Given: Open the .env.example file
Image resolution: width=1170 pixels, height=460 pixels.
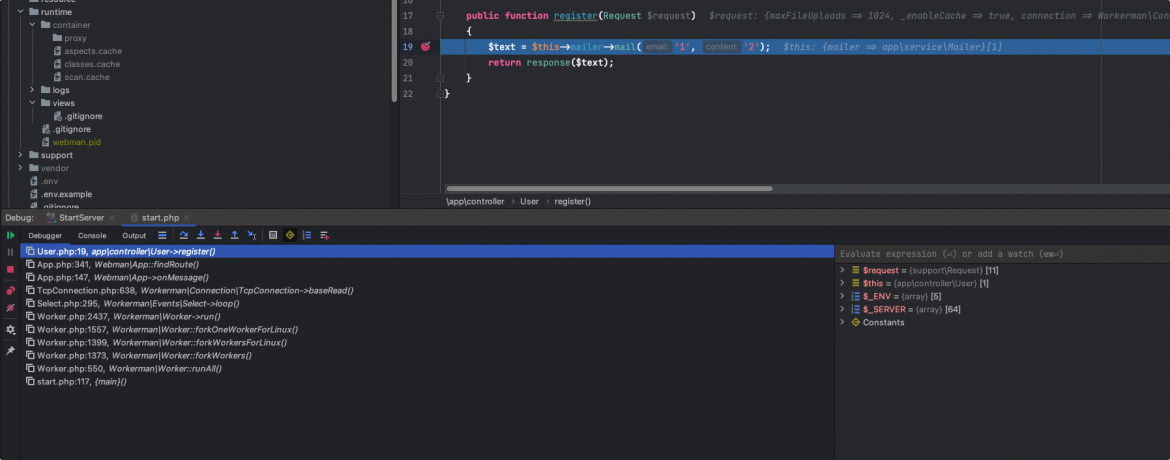Looking at the screenshot, I should pos(60,194).
